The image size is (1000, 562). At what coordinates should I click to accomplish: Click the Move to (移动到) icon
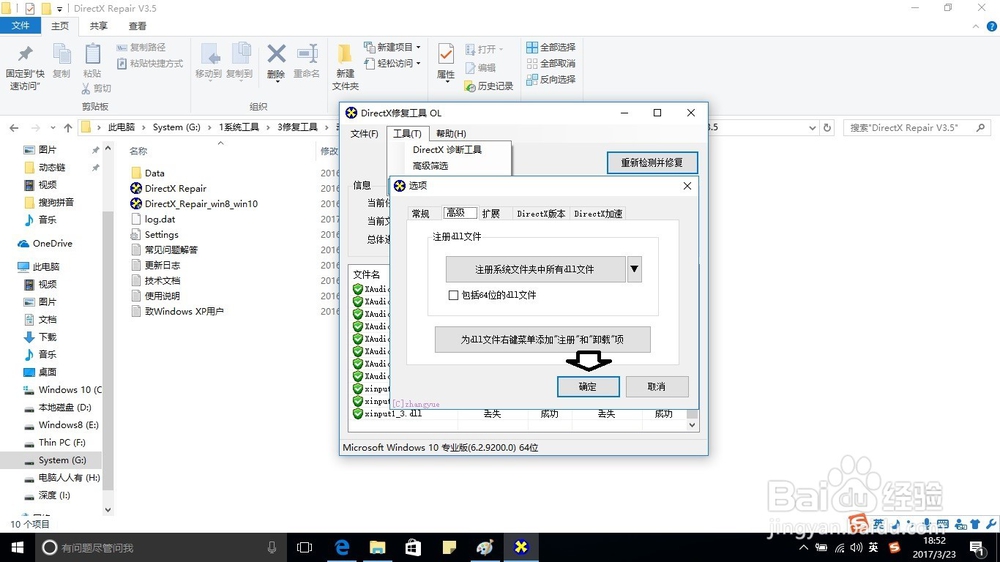(209, 55)
